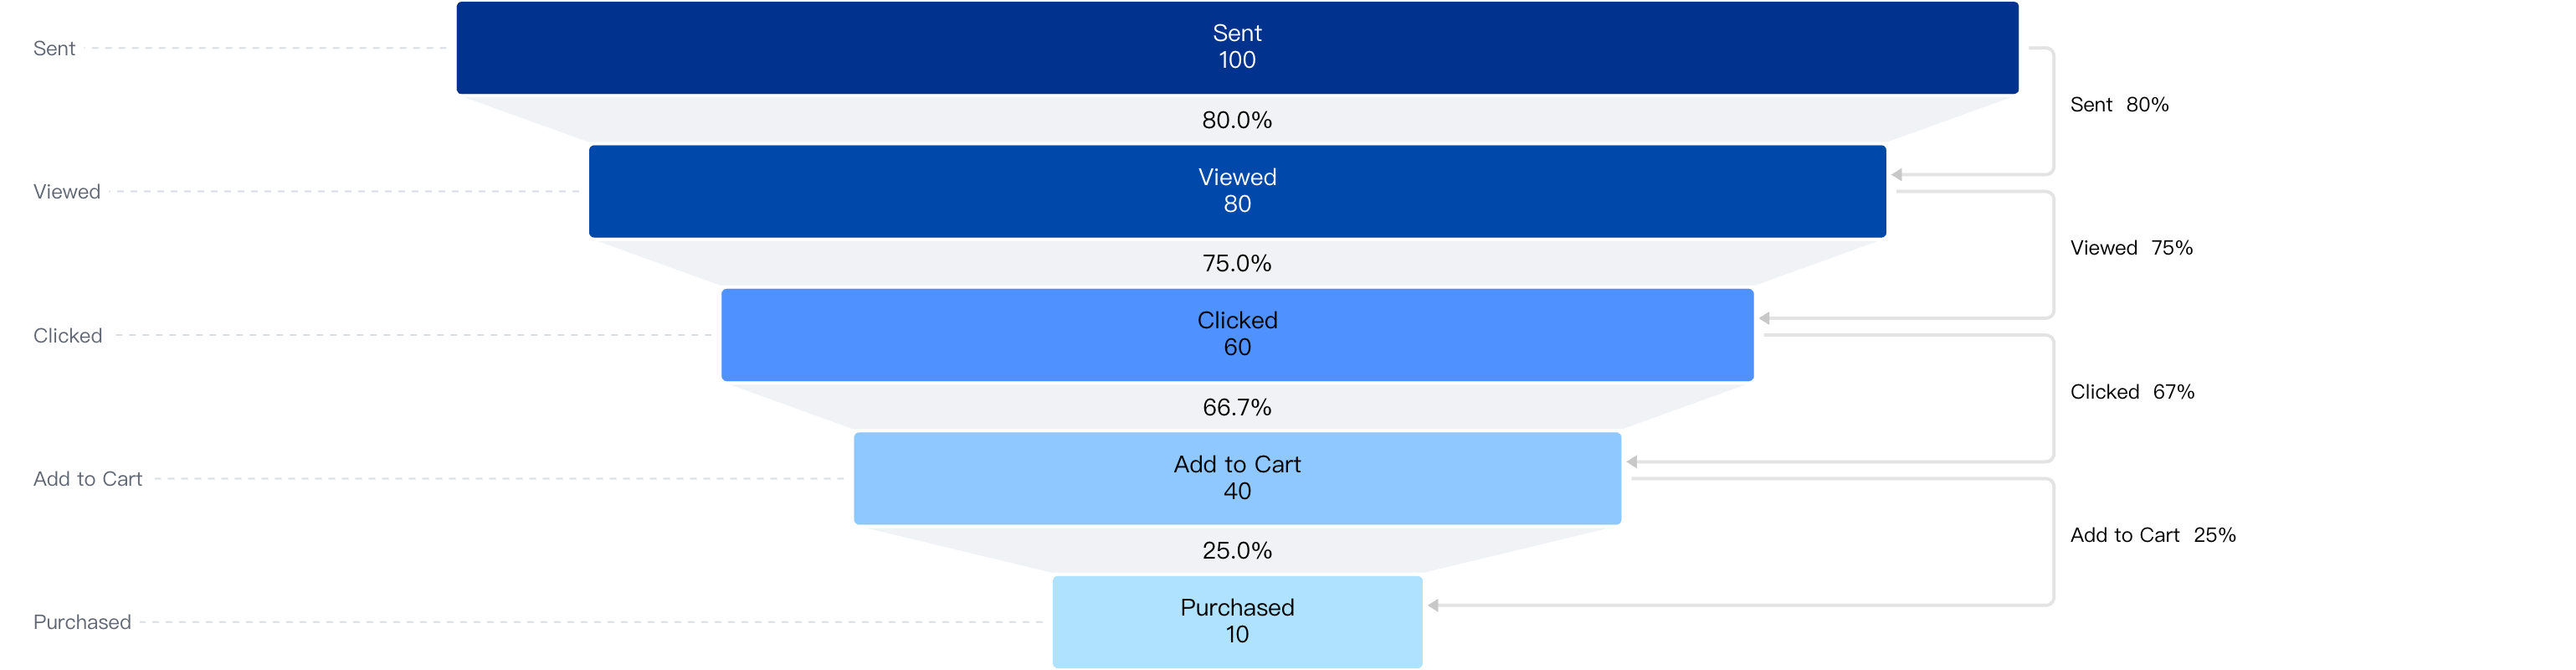Click the 75.0% conversion rate label
Screen dimensions: 2576x670
click(x=1237, y=264)
